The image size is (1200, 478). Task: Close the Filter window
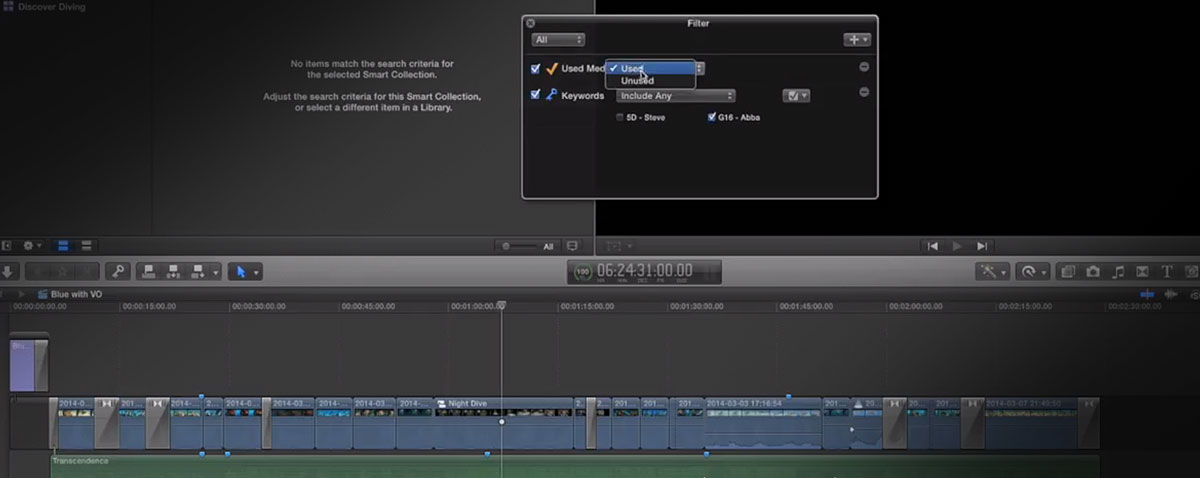coord(530,22)
